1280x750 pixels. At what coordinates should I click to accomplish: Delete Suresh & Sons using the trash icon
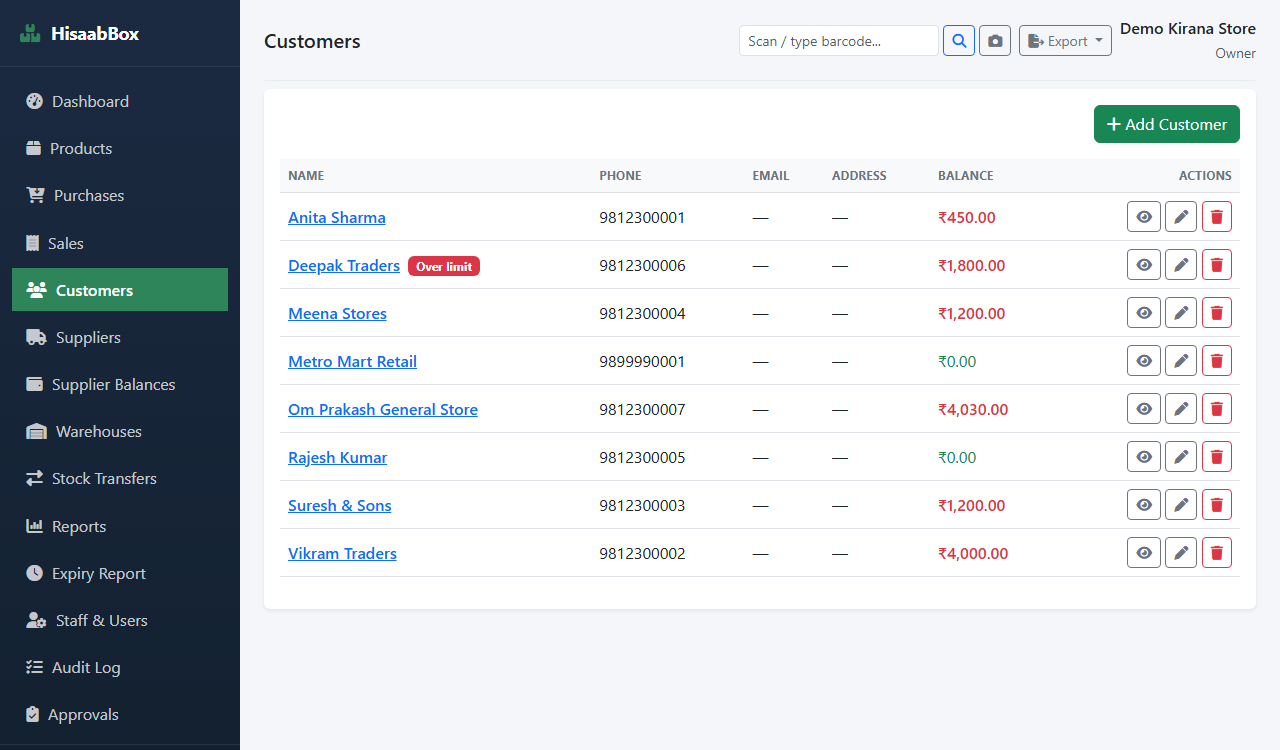[x=1217, y=505]
